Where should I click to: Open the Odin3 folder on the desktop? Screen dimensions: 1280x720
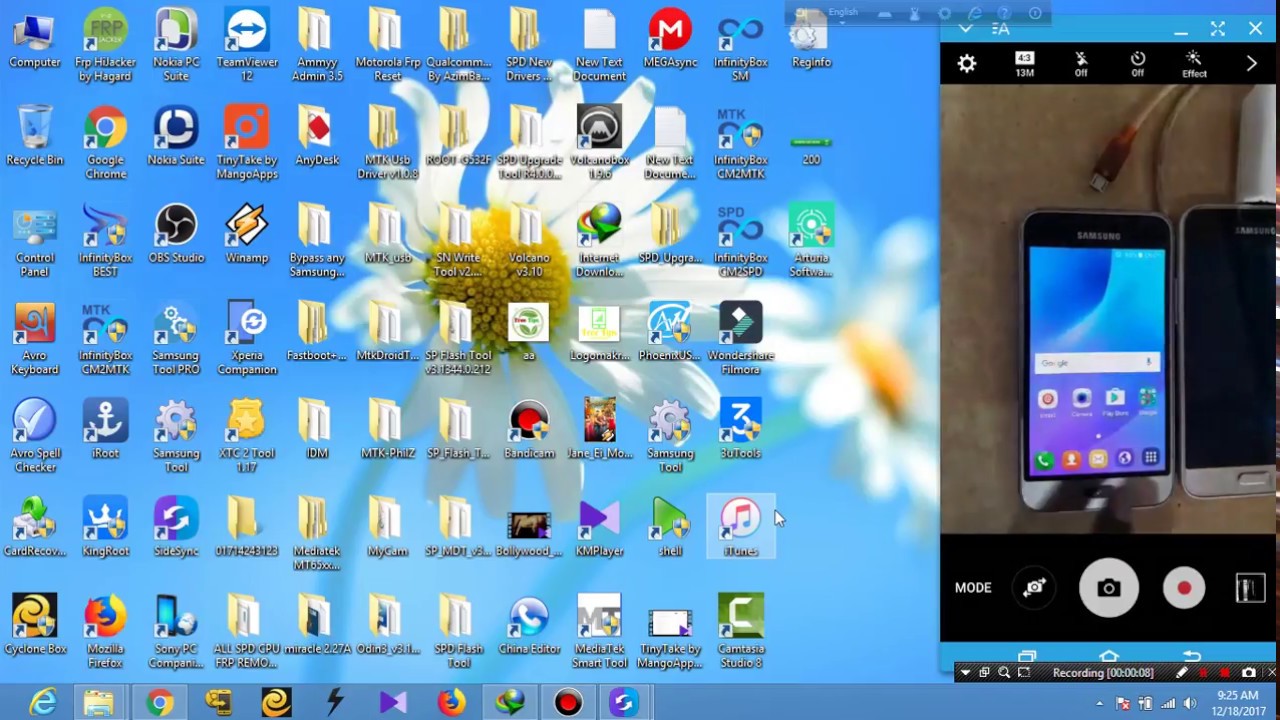click(387, 624)
